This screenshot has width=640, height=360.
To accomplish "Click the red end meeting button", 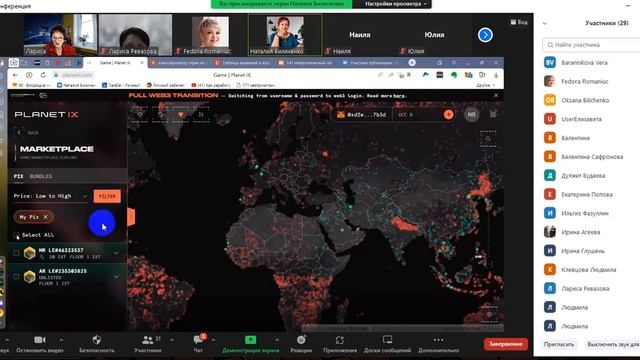I will pyautogui.click(x=506, y=344).
